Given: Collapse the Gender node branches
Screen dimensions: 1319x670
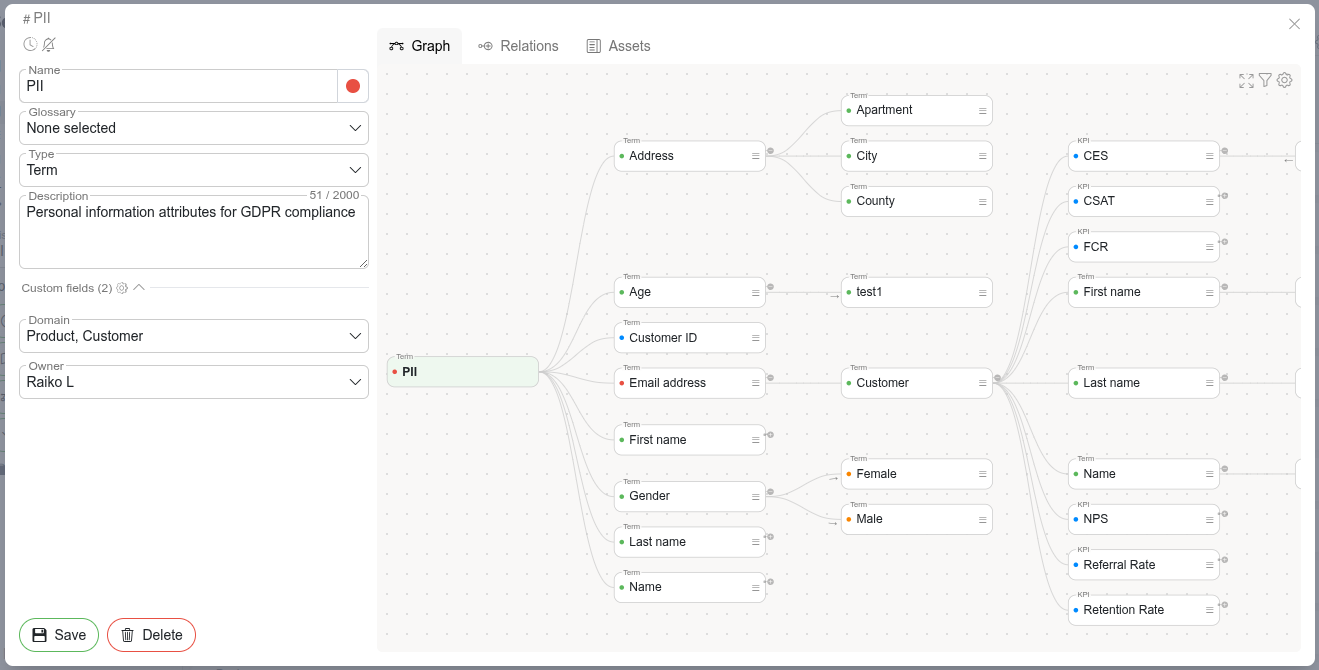Looking at the screenshot, I should pos(770,491).
